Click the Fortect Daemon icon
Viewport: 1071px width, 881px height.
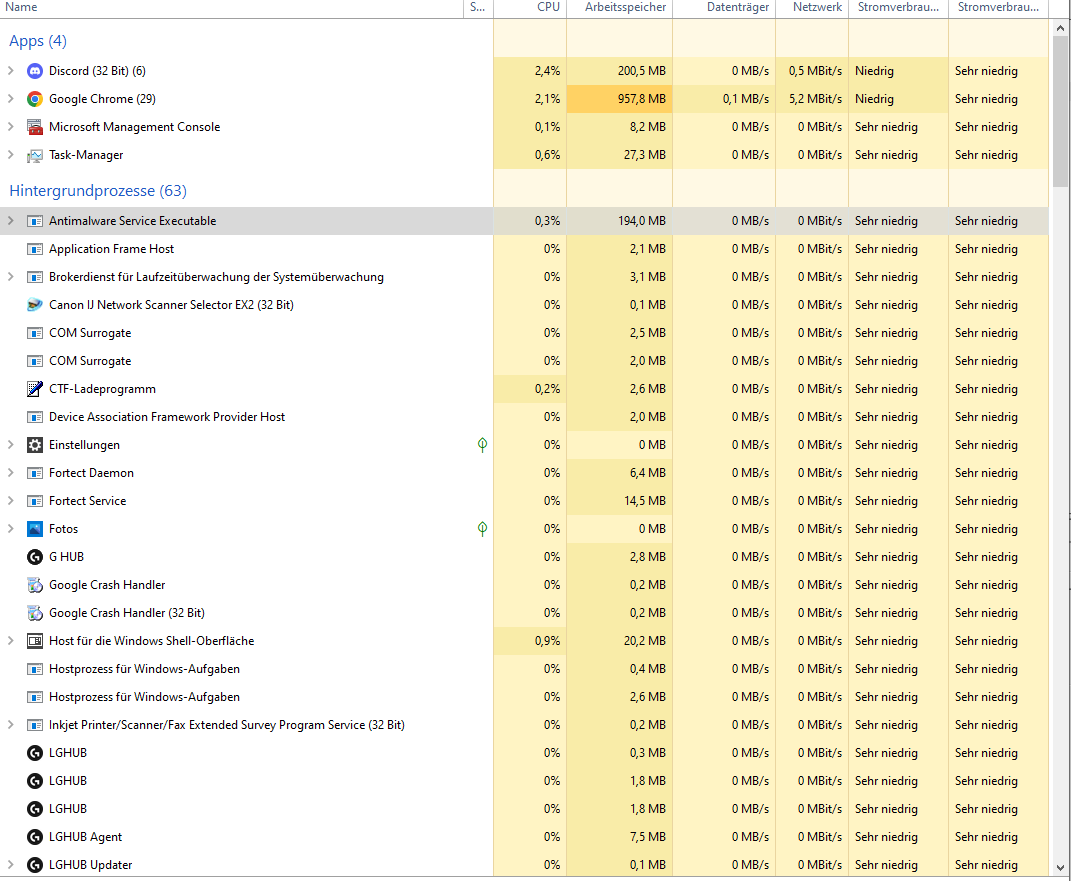tap(34, 473)
